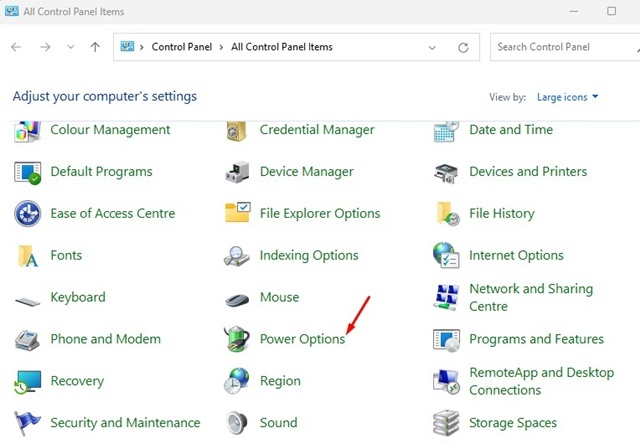Viewport: 640px width, 443px height.
Task: Open the Power Options link
Action: 302,339
